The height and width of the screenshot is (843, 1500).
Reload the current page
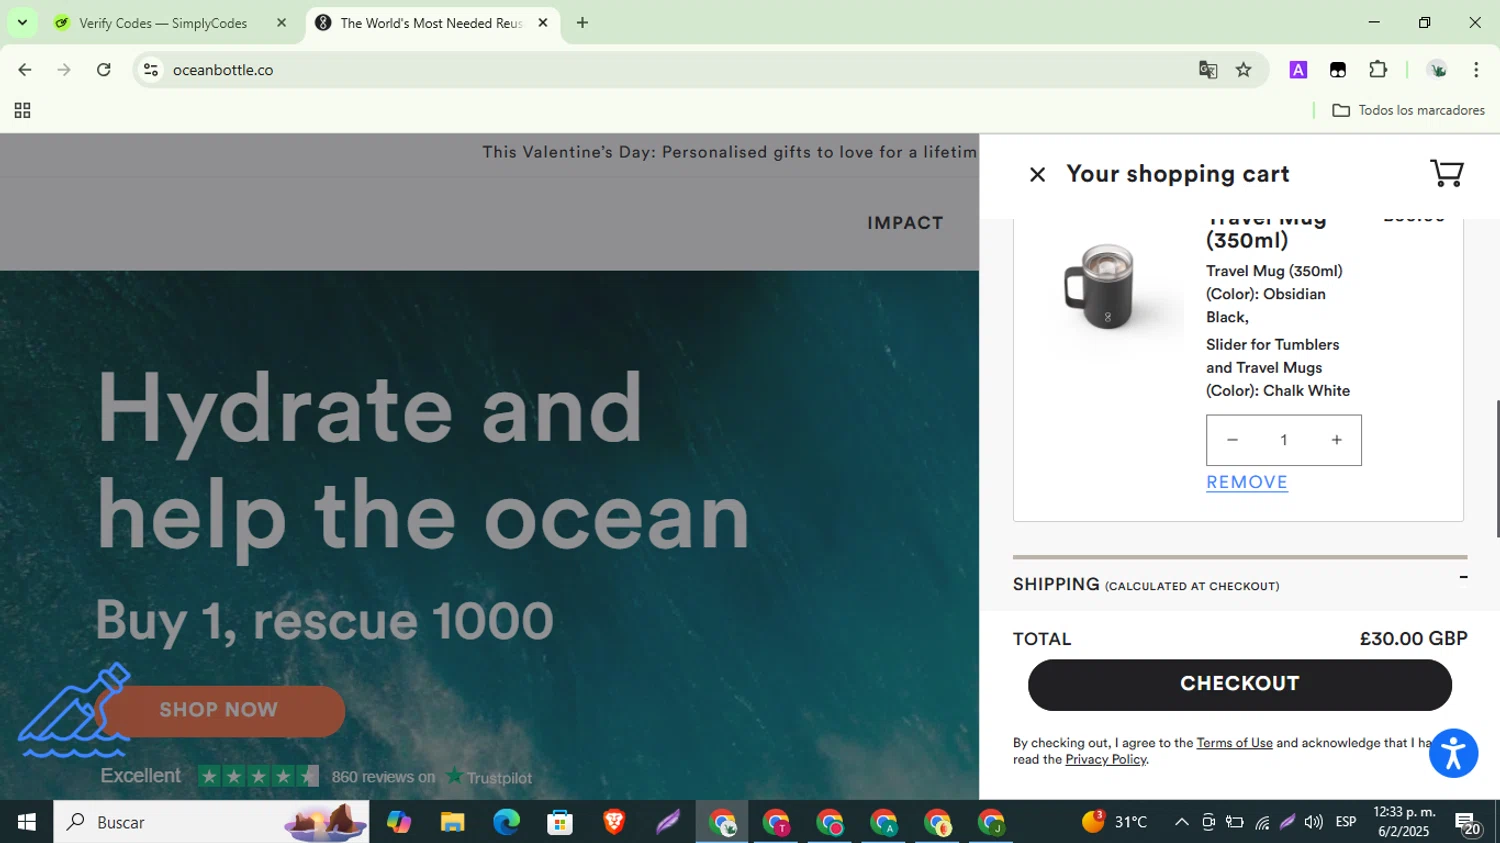pyautogui.click(x=104, y=70)
